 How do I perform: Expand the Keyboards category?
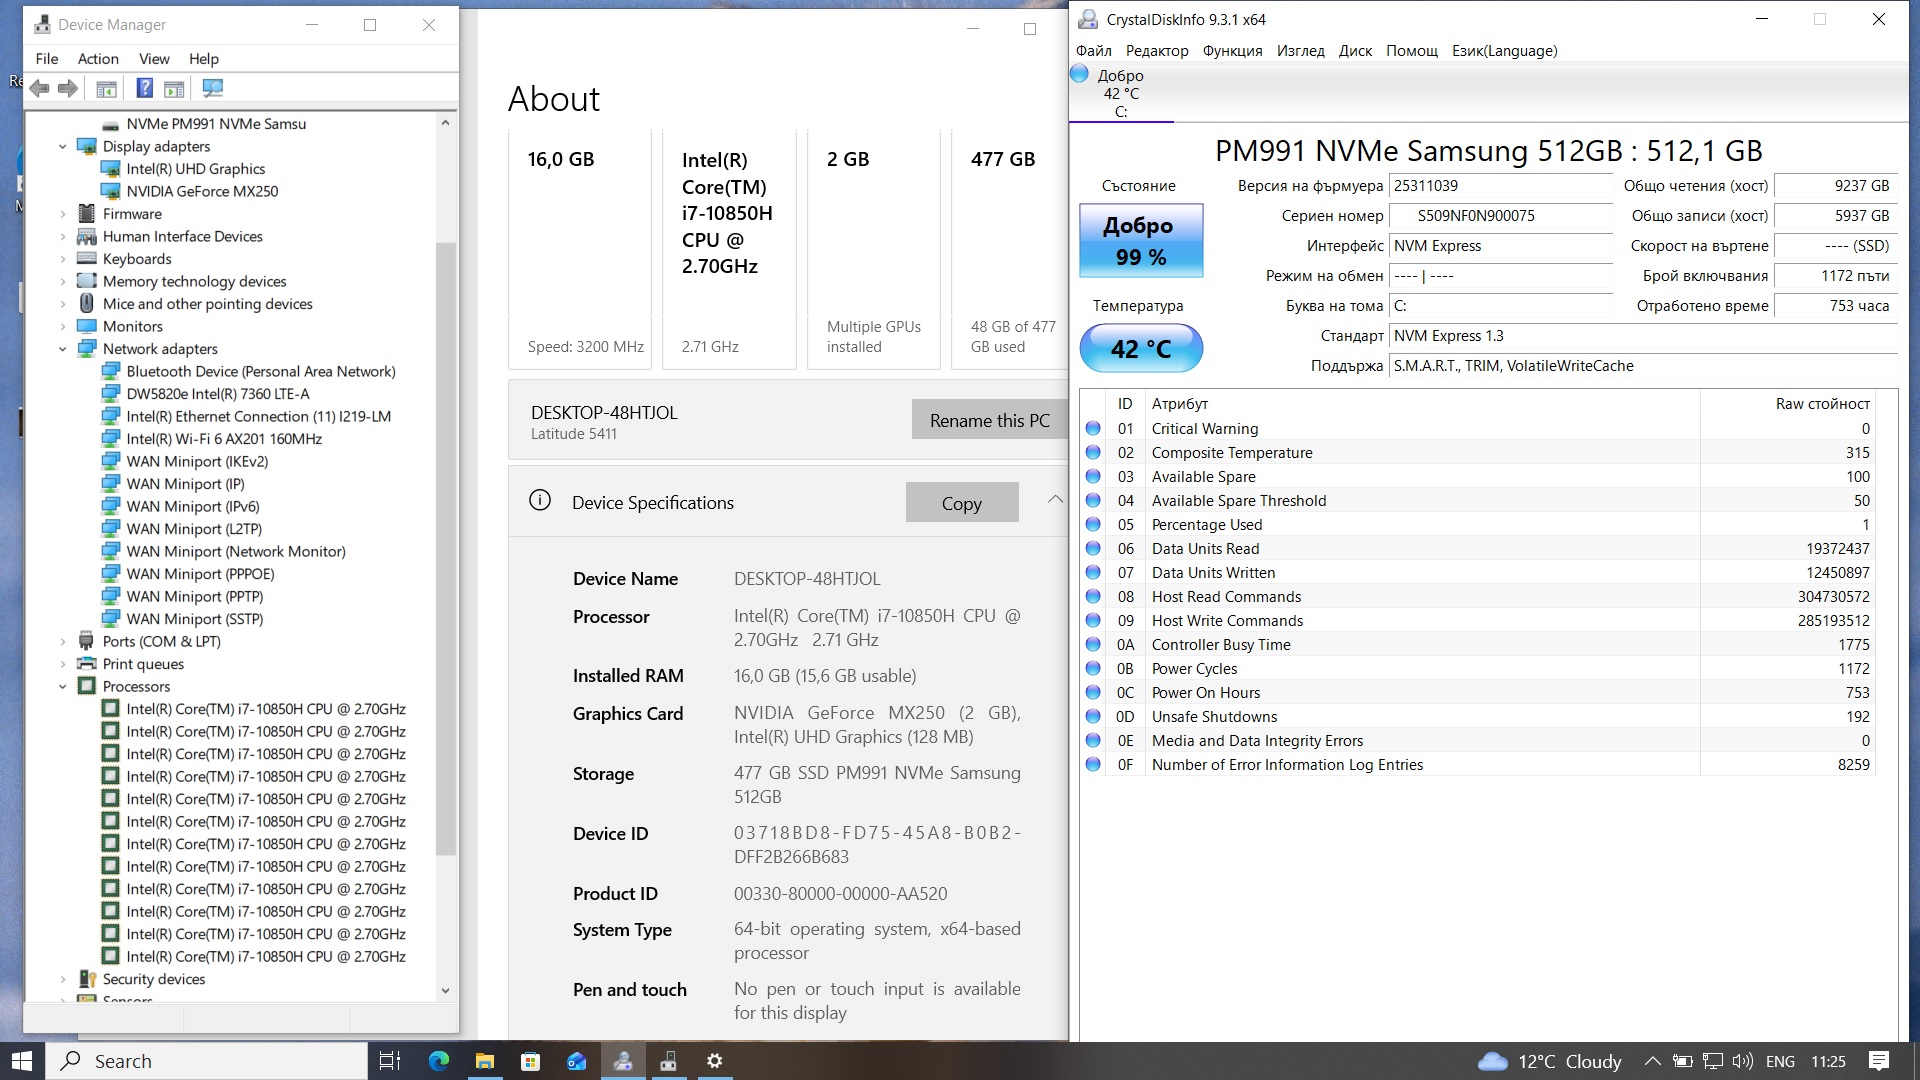tap(63, 259)
